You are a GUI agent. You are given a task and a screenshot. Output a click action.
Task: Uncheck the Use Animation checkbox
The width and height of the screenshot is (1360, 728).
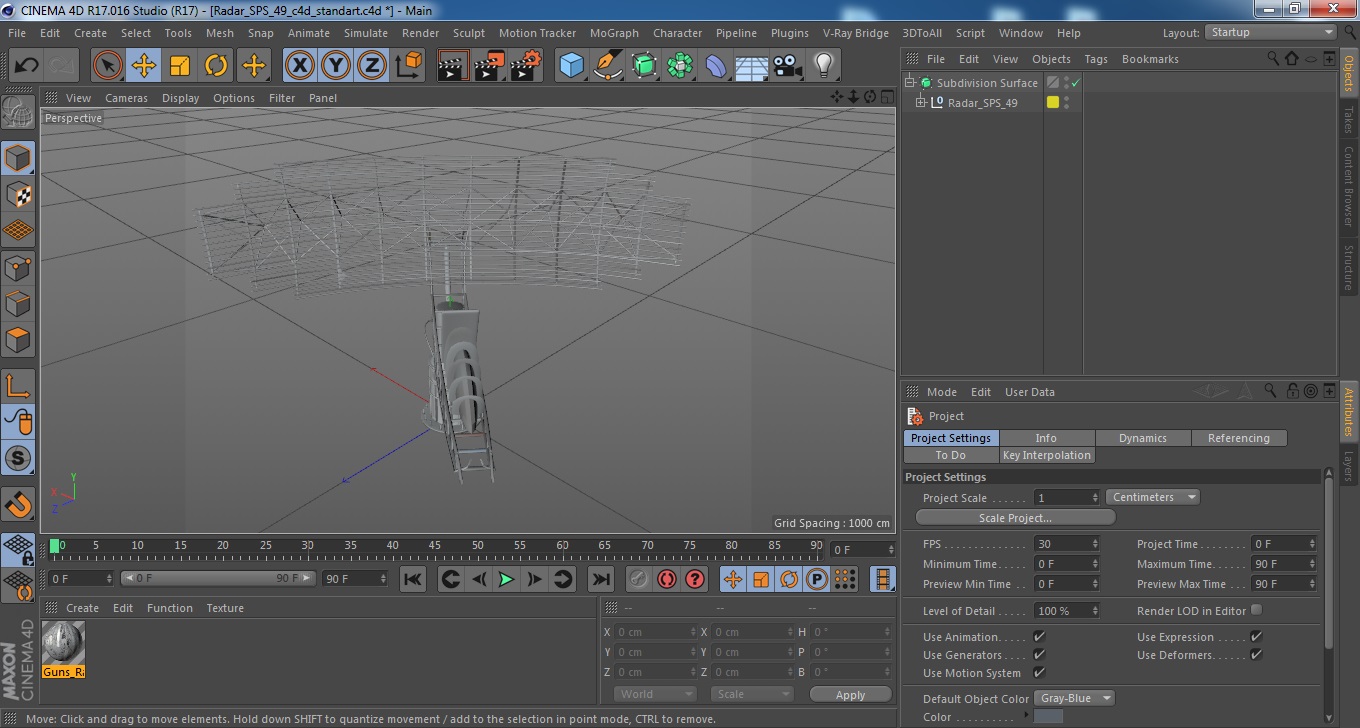(1039, 637)
